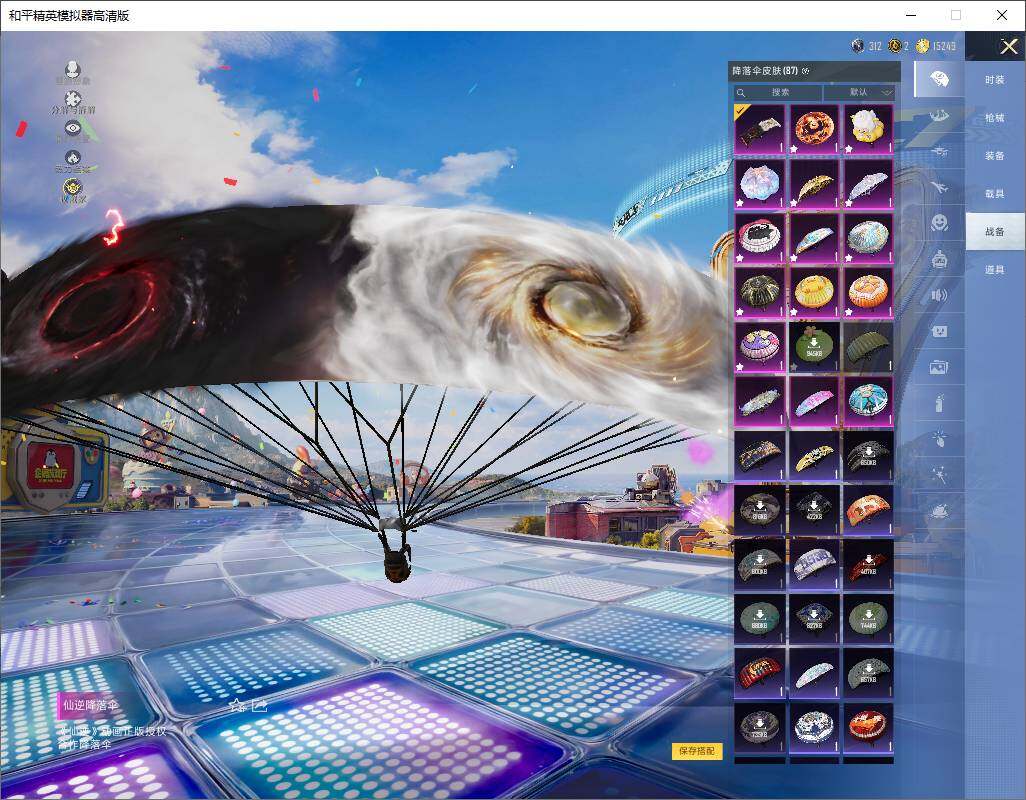This screenshot has width=1026, height=800.
Task: Download the 407KB red parachute
Action: coord(868,564)
